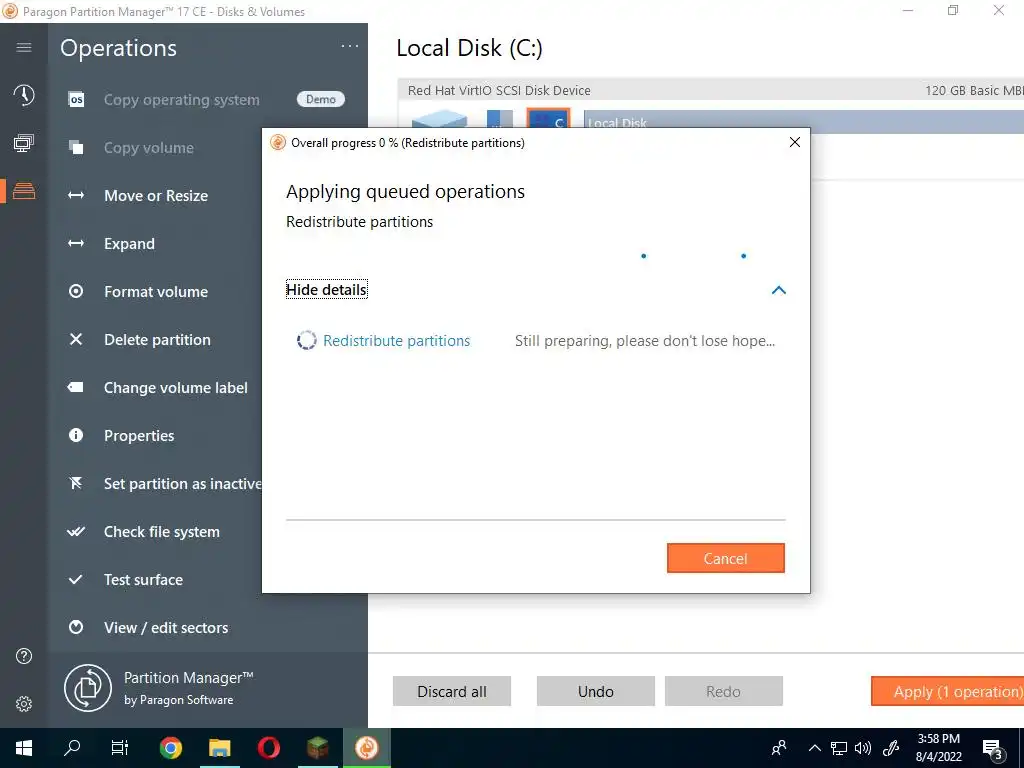The height and width of the screenshot is (768, 1024).
Task: Select Test surface operation
Action: (144, 579)
